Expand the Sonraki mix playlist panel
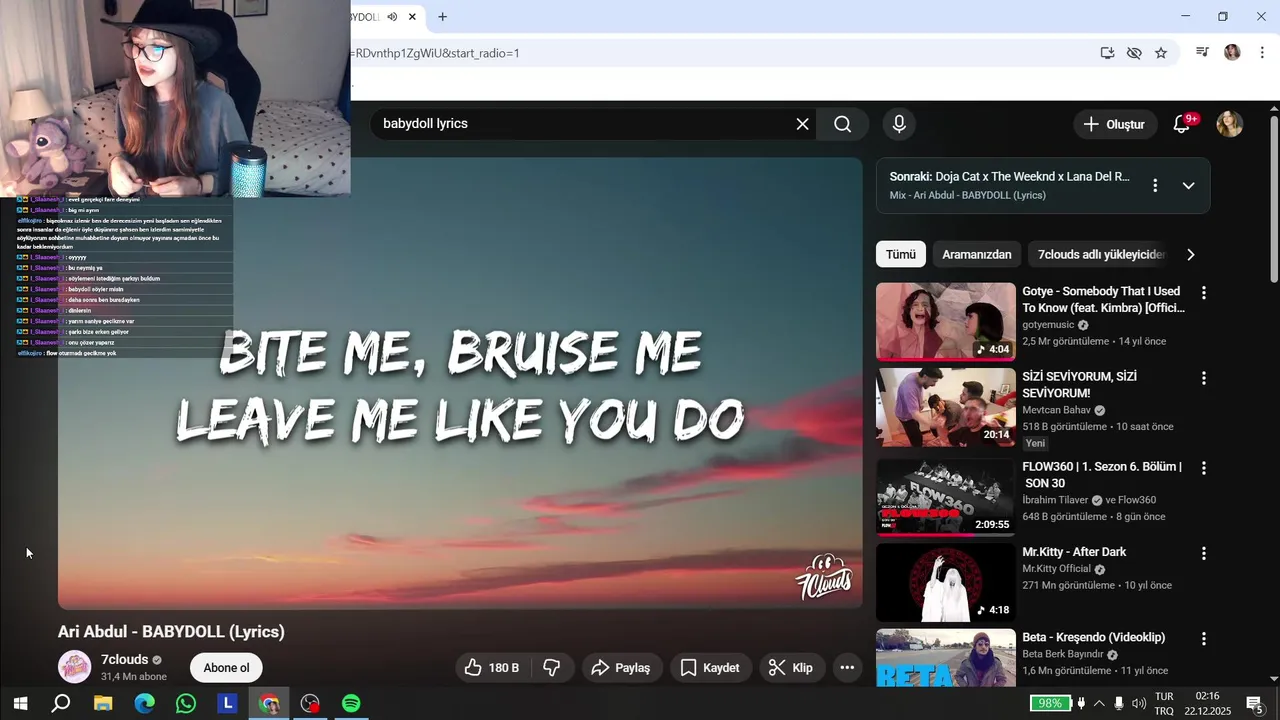 (x=1188, y=185)
